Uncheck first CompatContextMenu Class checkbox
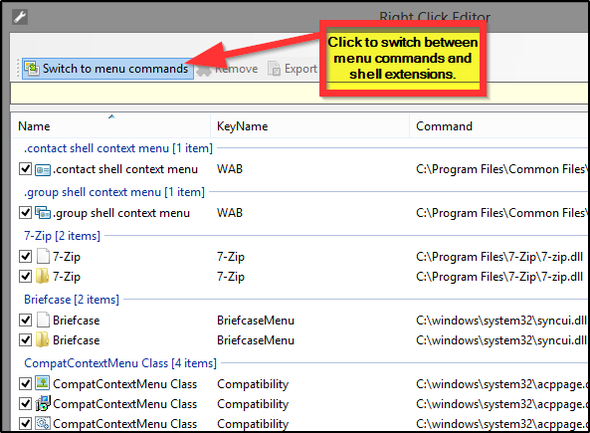This screenshot has width=590, height=433. 25,384
